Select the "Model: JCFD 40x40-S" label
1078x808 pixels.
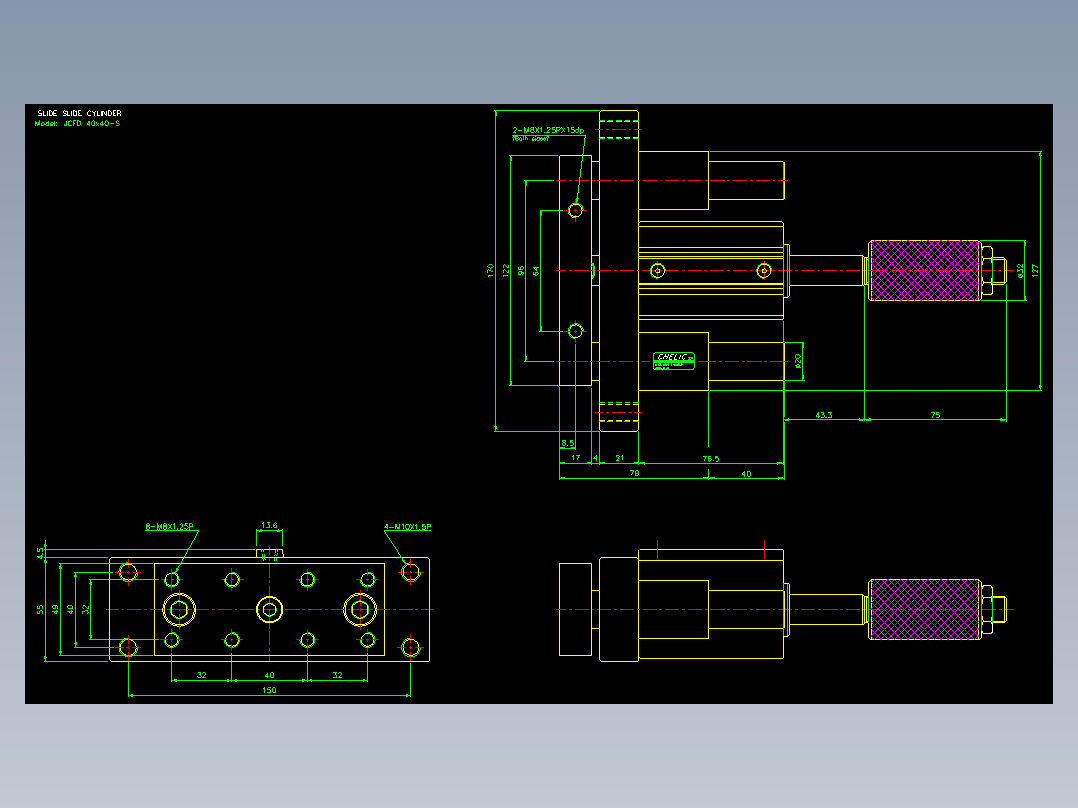coord(77,124)
